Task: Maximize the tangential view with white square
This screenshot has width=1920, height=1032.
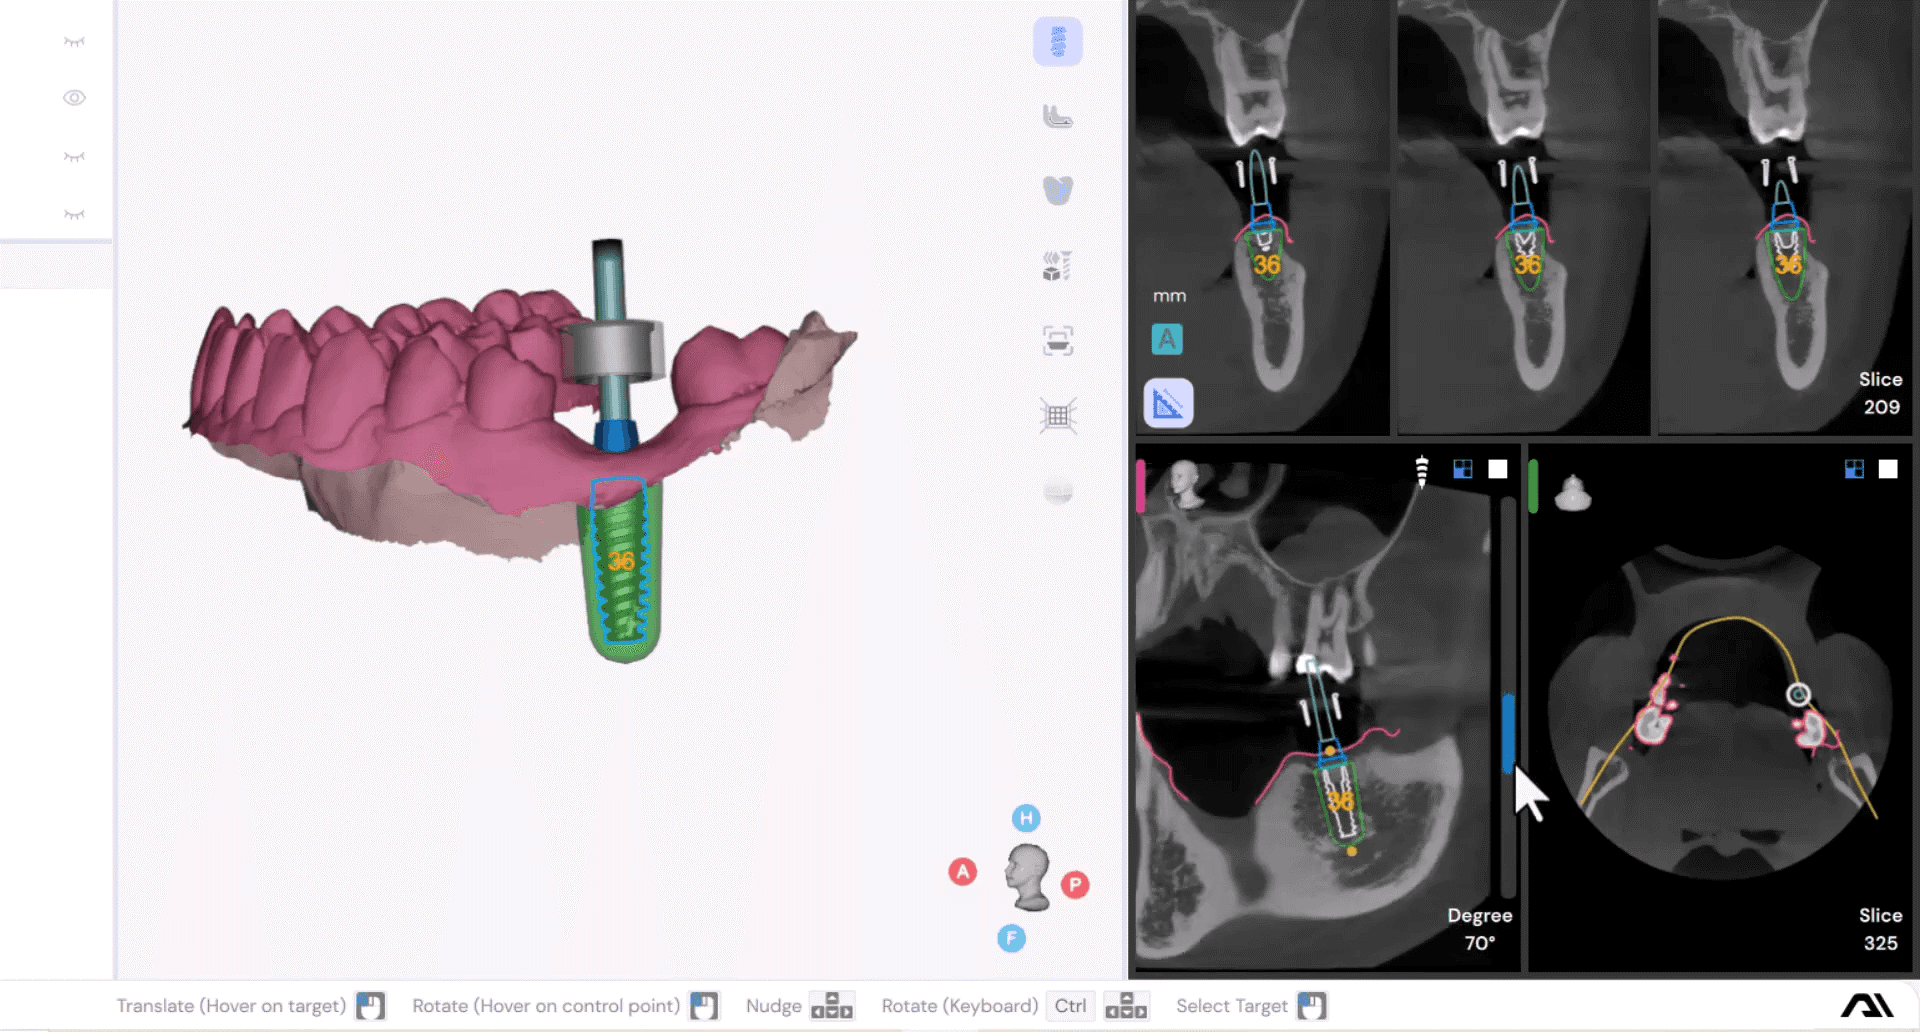Action: point(1497,470)
